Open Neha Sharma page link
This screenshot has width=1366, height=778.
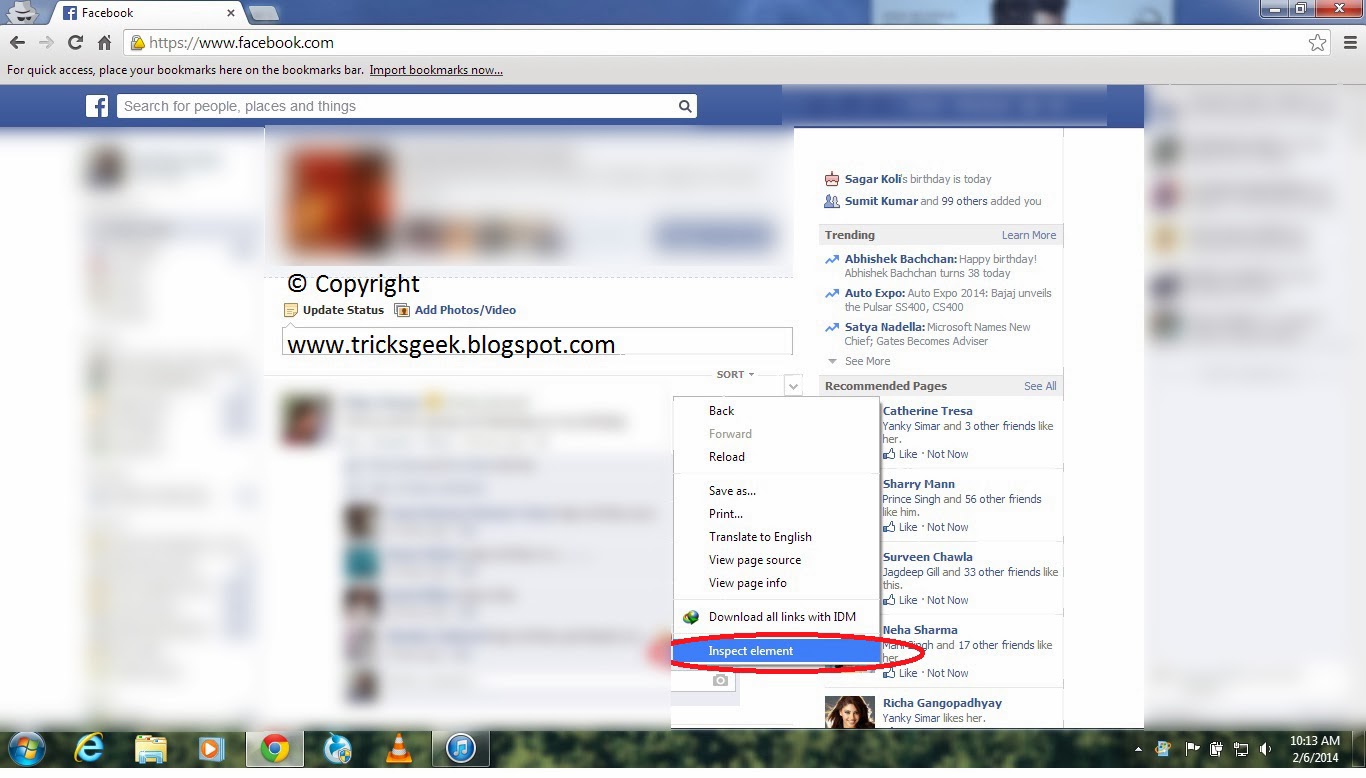[920, 630]
